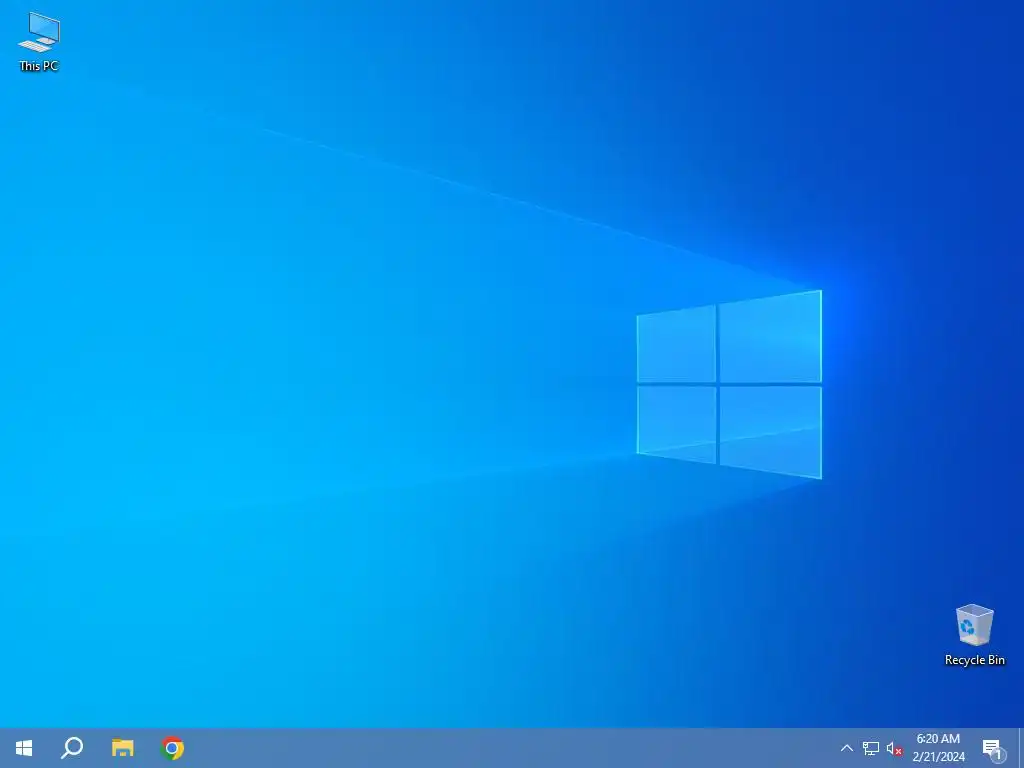The height and width of the screenshot is (768, 1024).
Task: Open the muted volume tray icon
Action: [894, 748]
